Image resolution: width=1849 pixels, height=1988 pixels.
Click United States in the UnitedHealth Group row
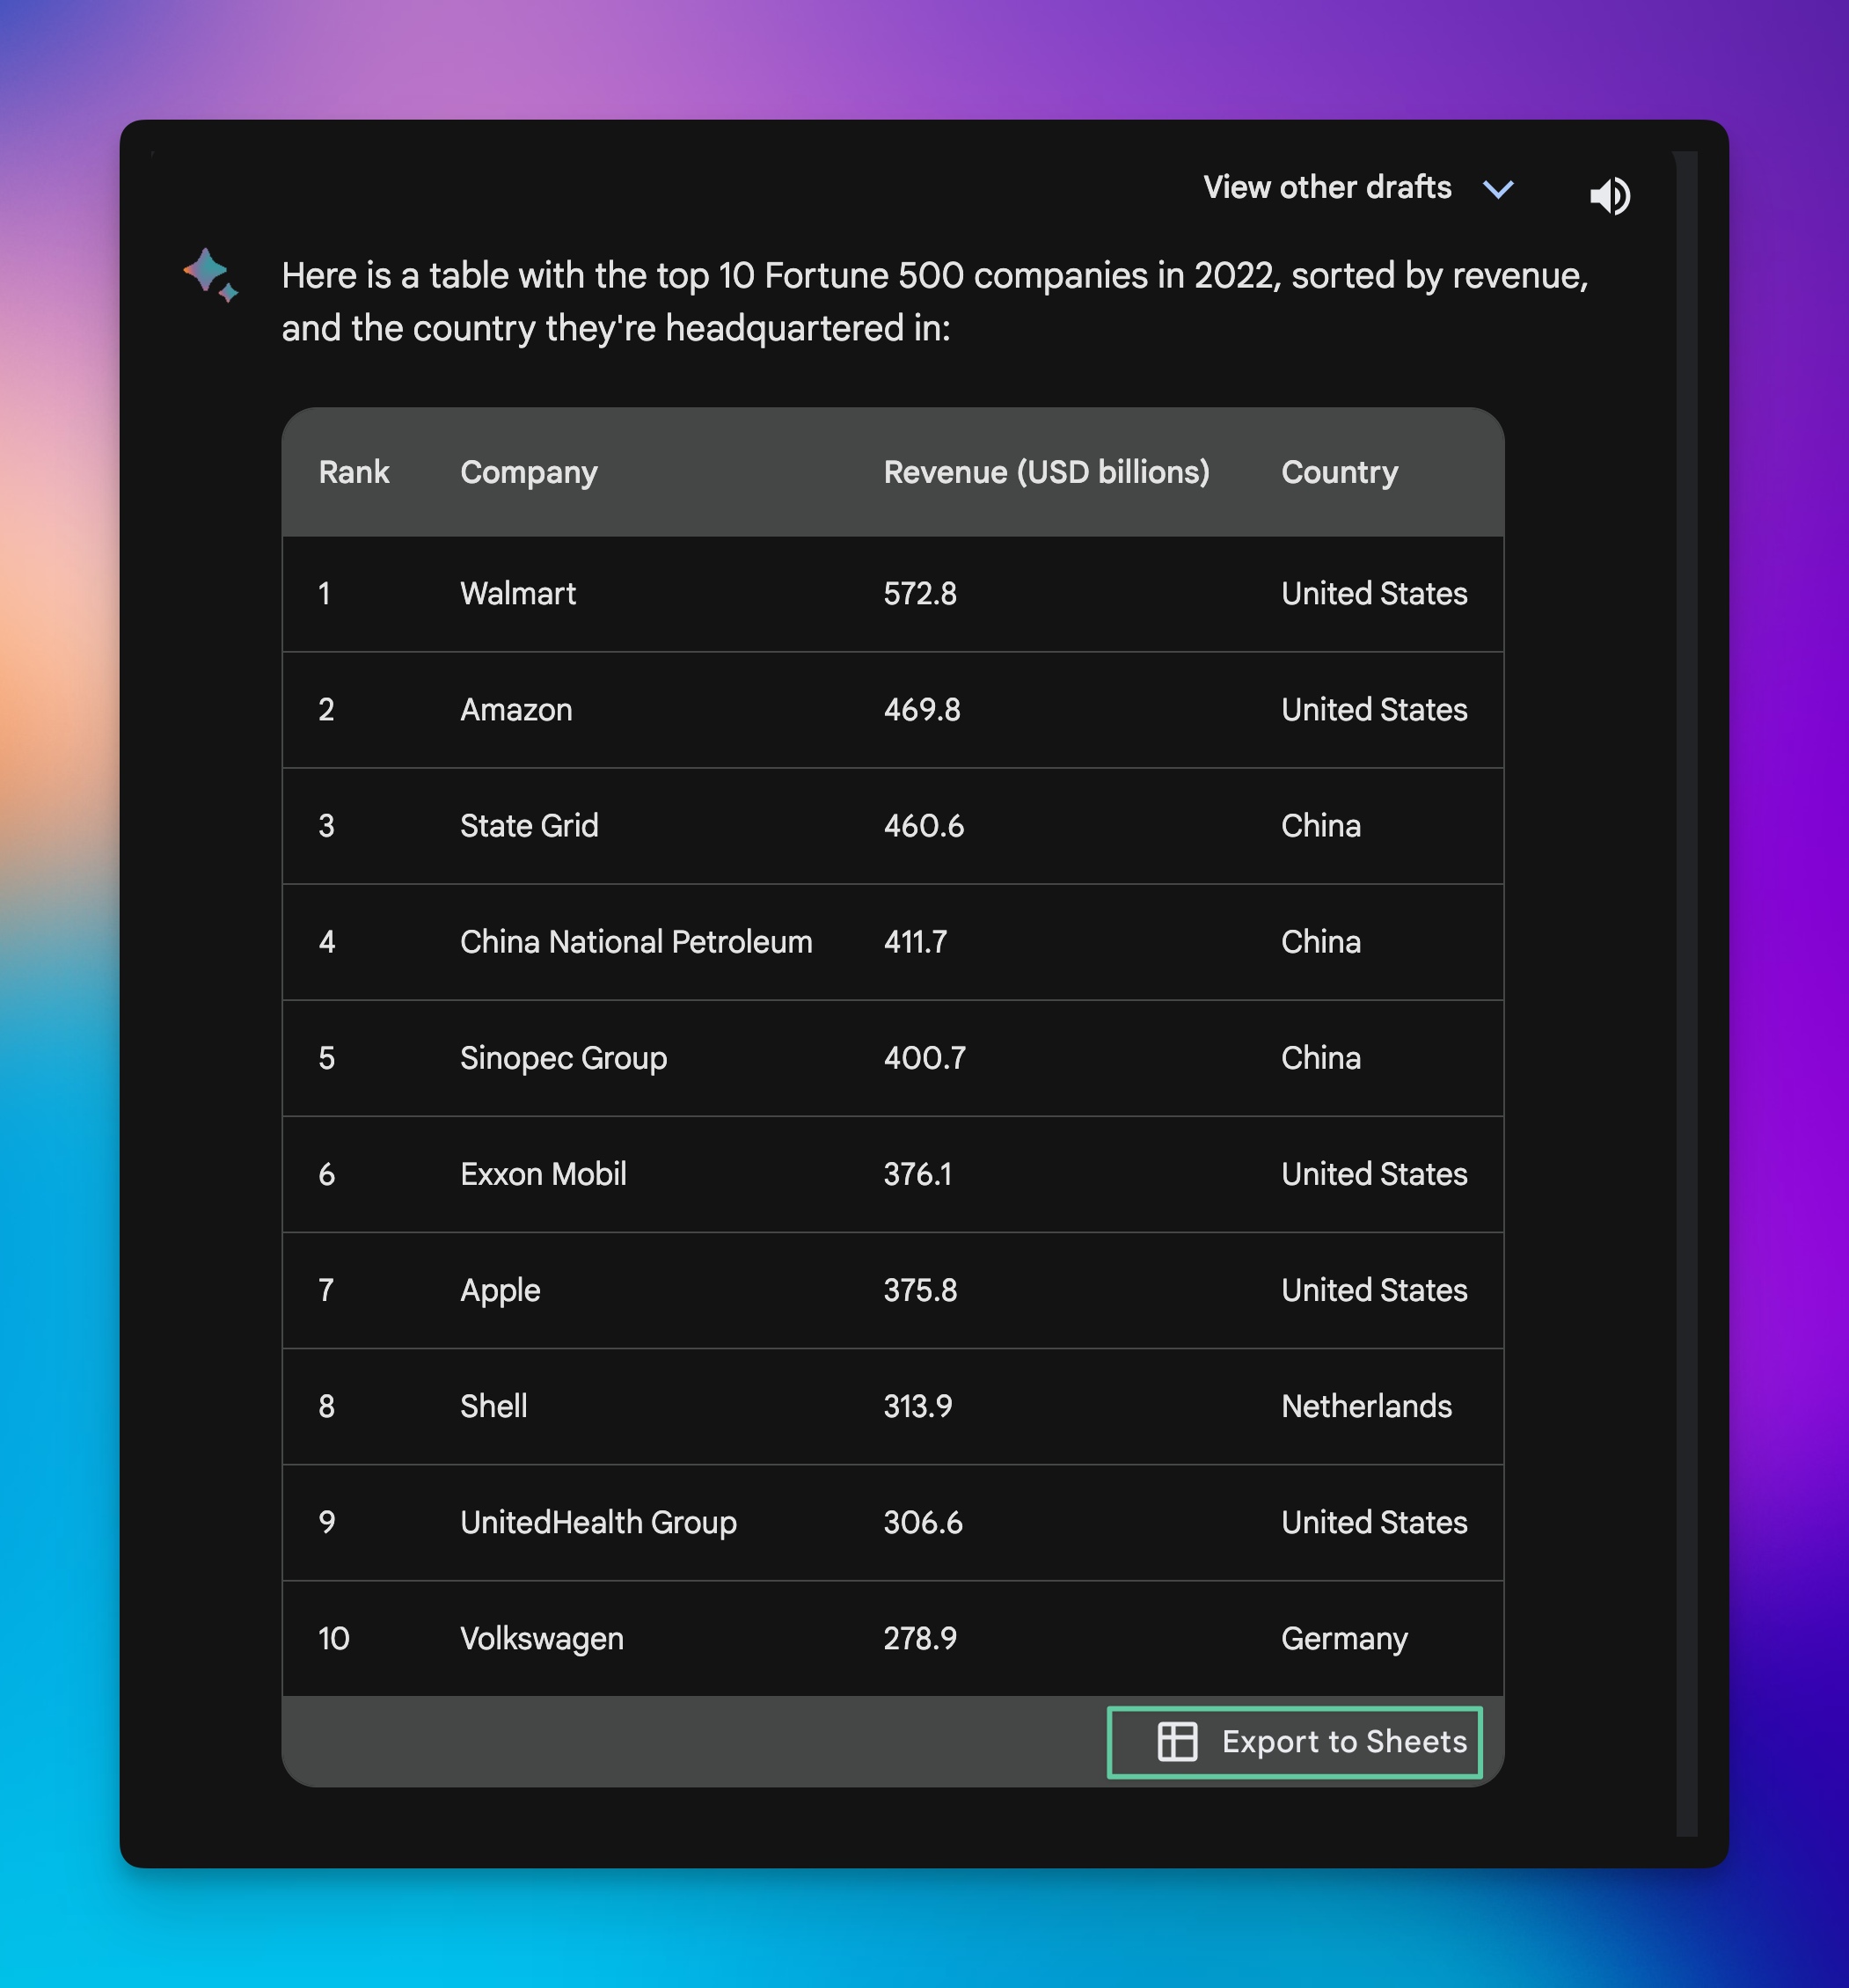pos(1374,1522)
